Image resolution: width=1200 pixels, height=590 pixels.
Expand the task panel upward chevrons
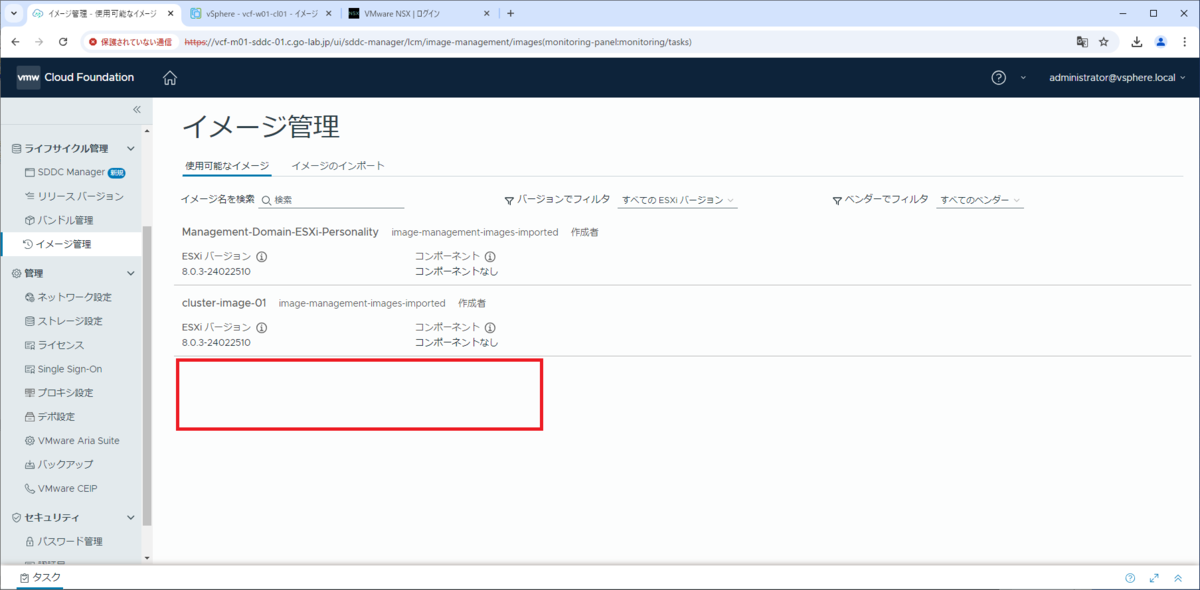tap(1178, 578)
